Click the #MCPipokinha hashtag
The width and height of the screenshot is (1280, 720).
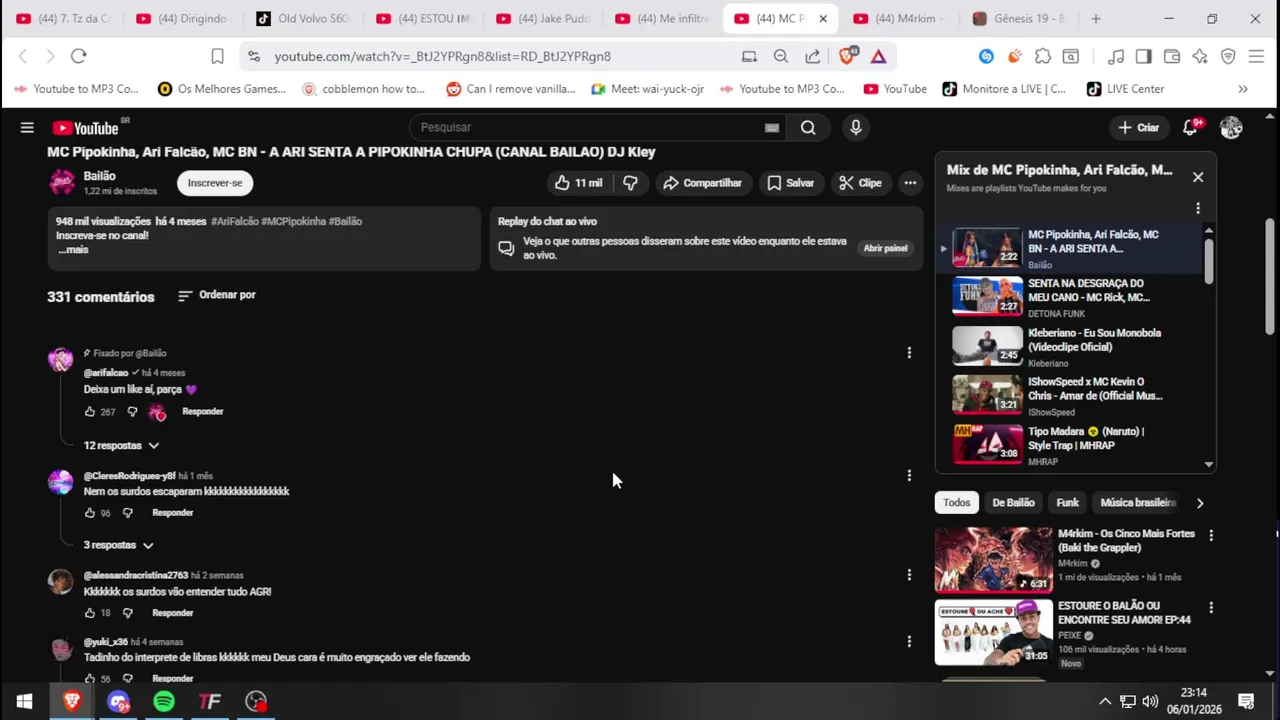point(293,221)
